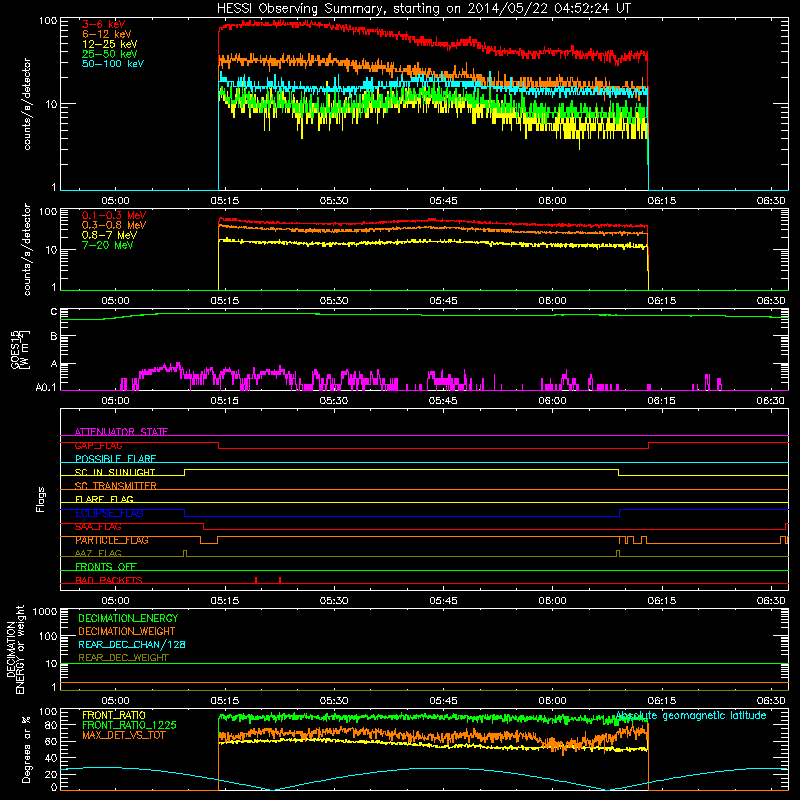Select the ATTENUATOR_STATE flag label

[x=121, y=432]
